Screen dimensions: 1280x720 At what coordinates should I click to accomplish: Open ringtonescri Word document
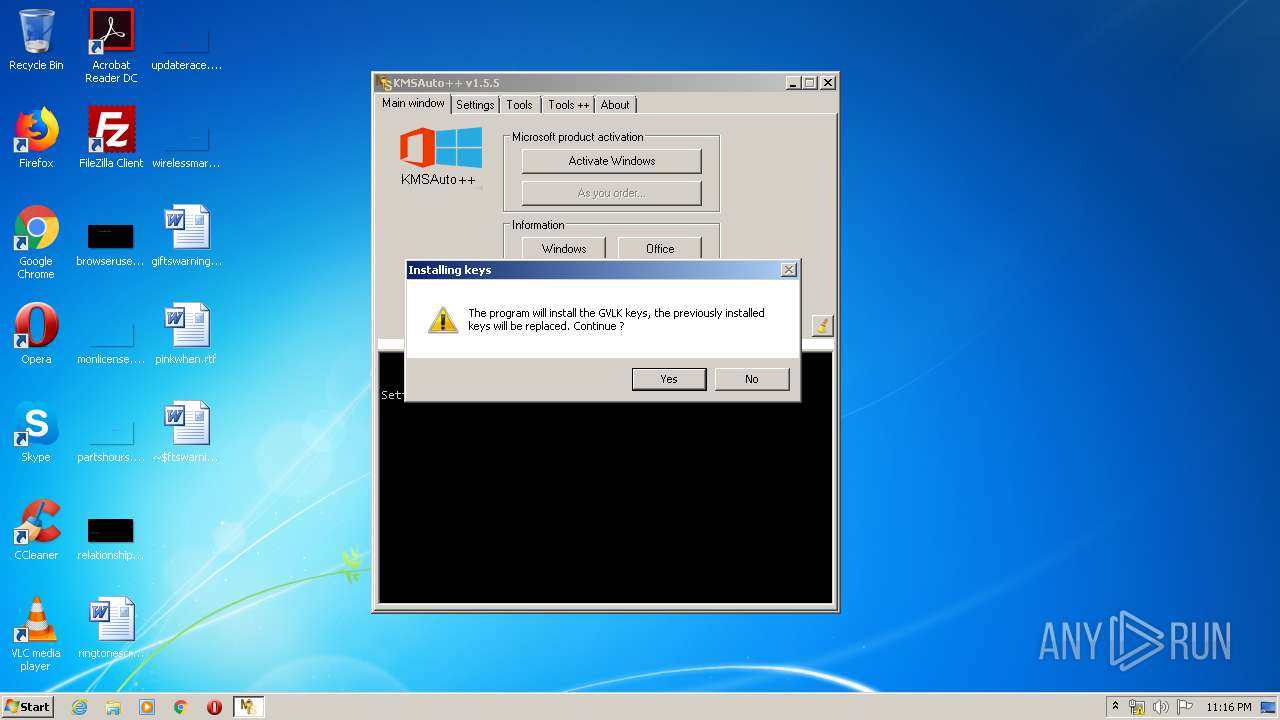click(x=111, y=628)
